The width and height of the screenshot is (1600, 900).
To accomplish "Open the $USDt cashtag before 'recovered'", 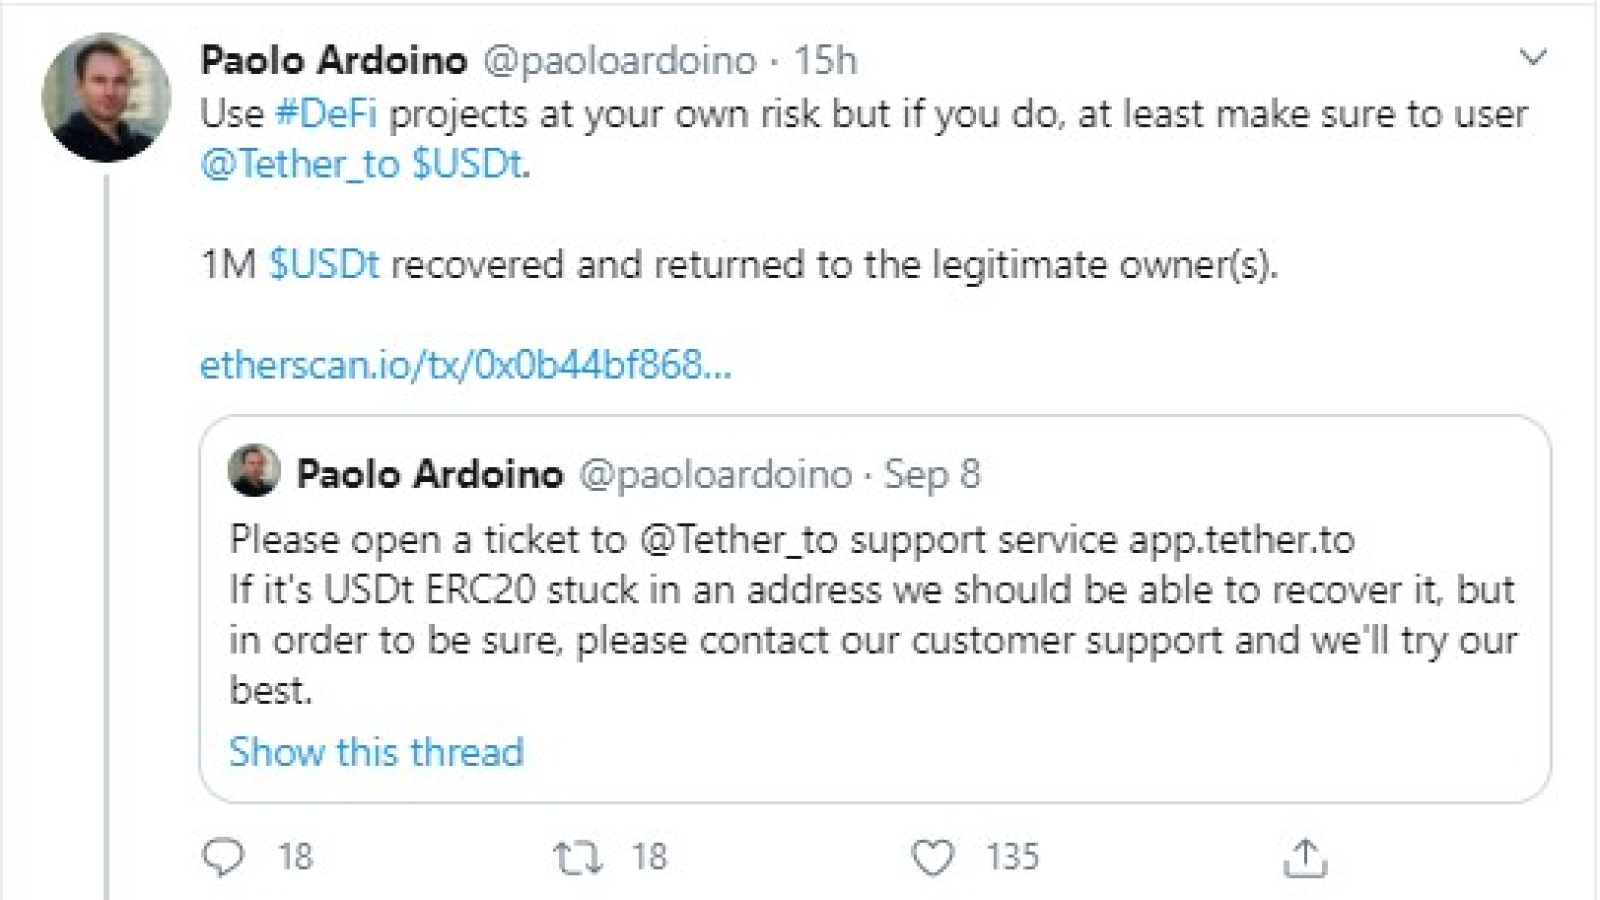I will point(324,265).
